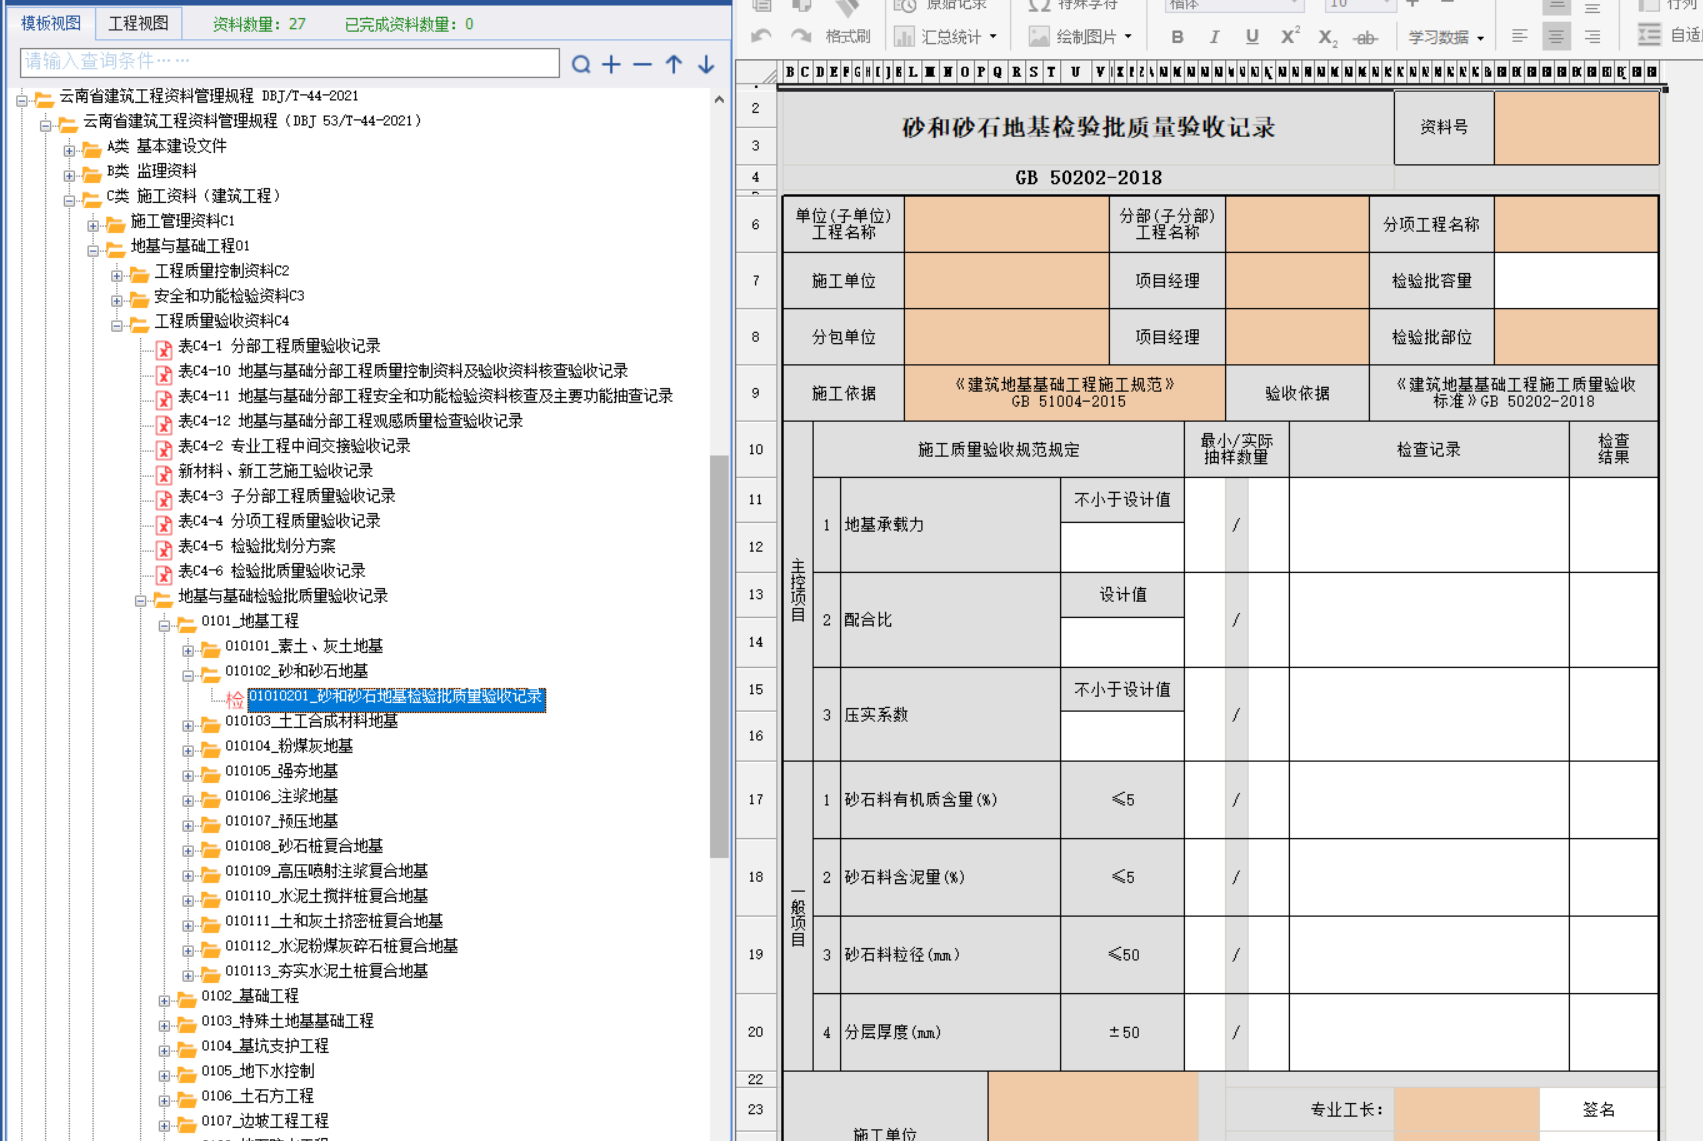Expand the 010101_素土、灰土地基 node

coord(188,651)
